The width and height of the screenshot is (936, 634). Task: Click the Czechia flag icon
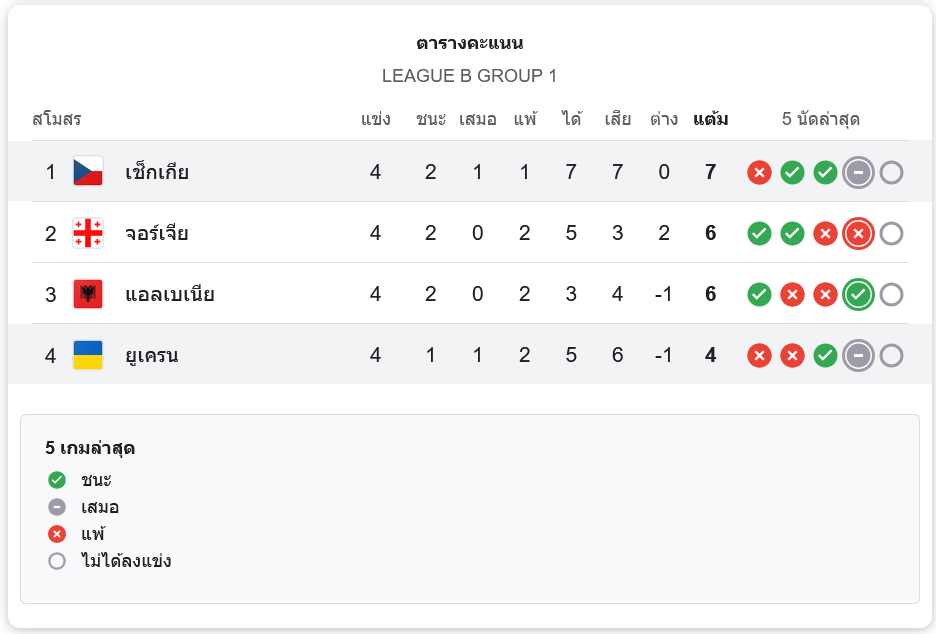tap(88, 172)
